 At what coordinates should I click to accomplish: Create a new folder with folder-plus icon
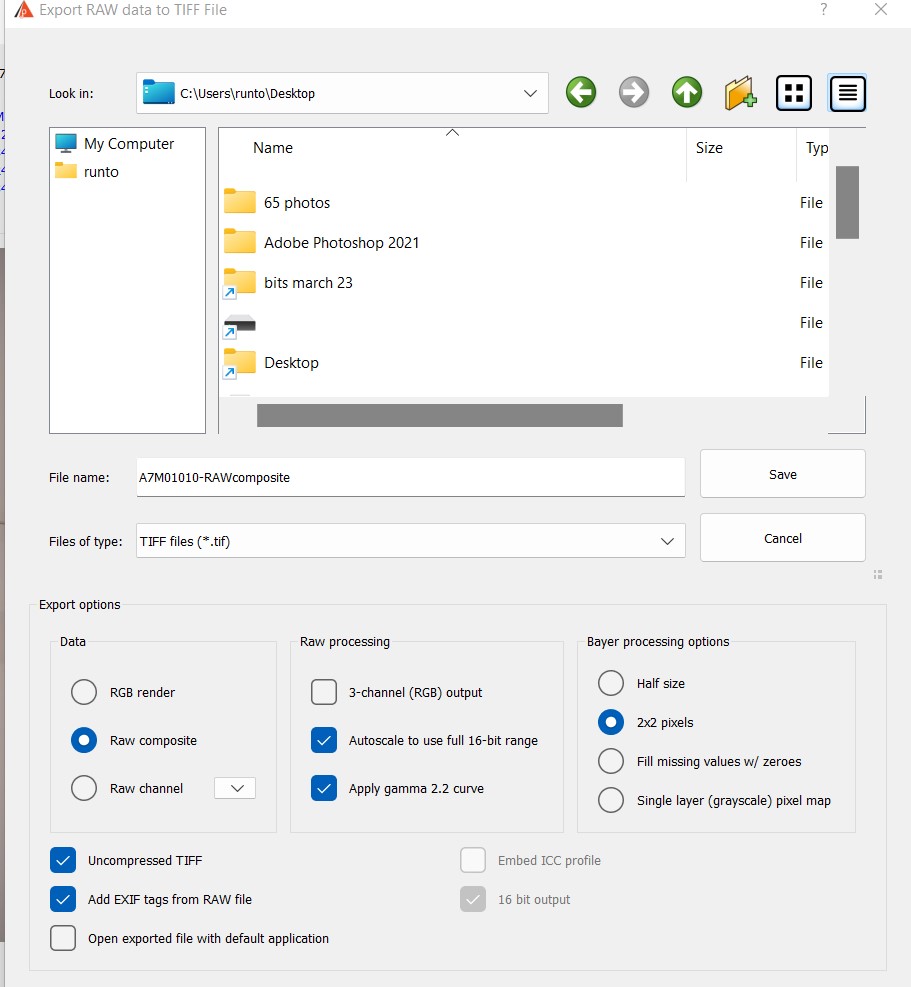740,93
